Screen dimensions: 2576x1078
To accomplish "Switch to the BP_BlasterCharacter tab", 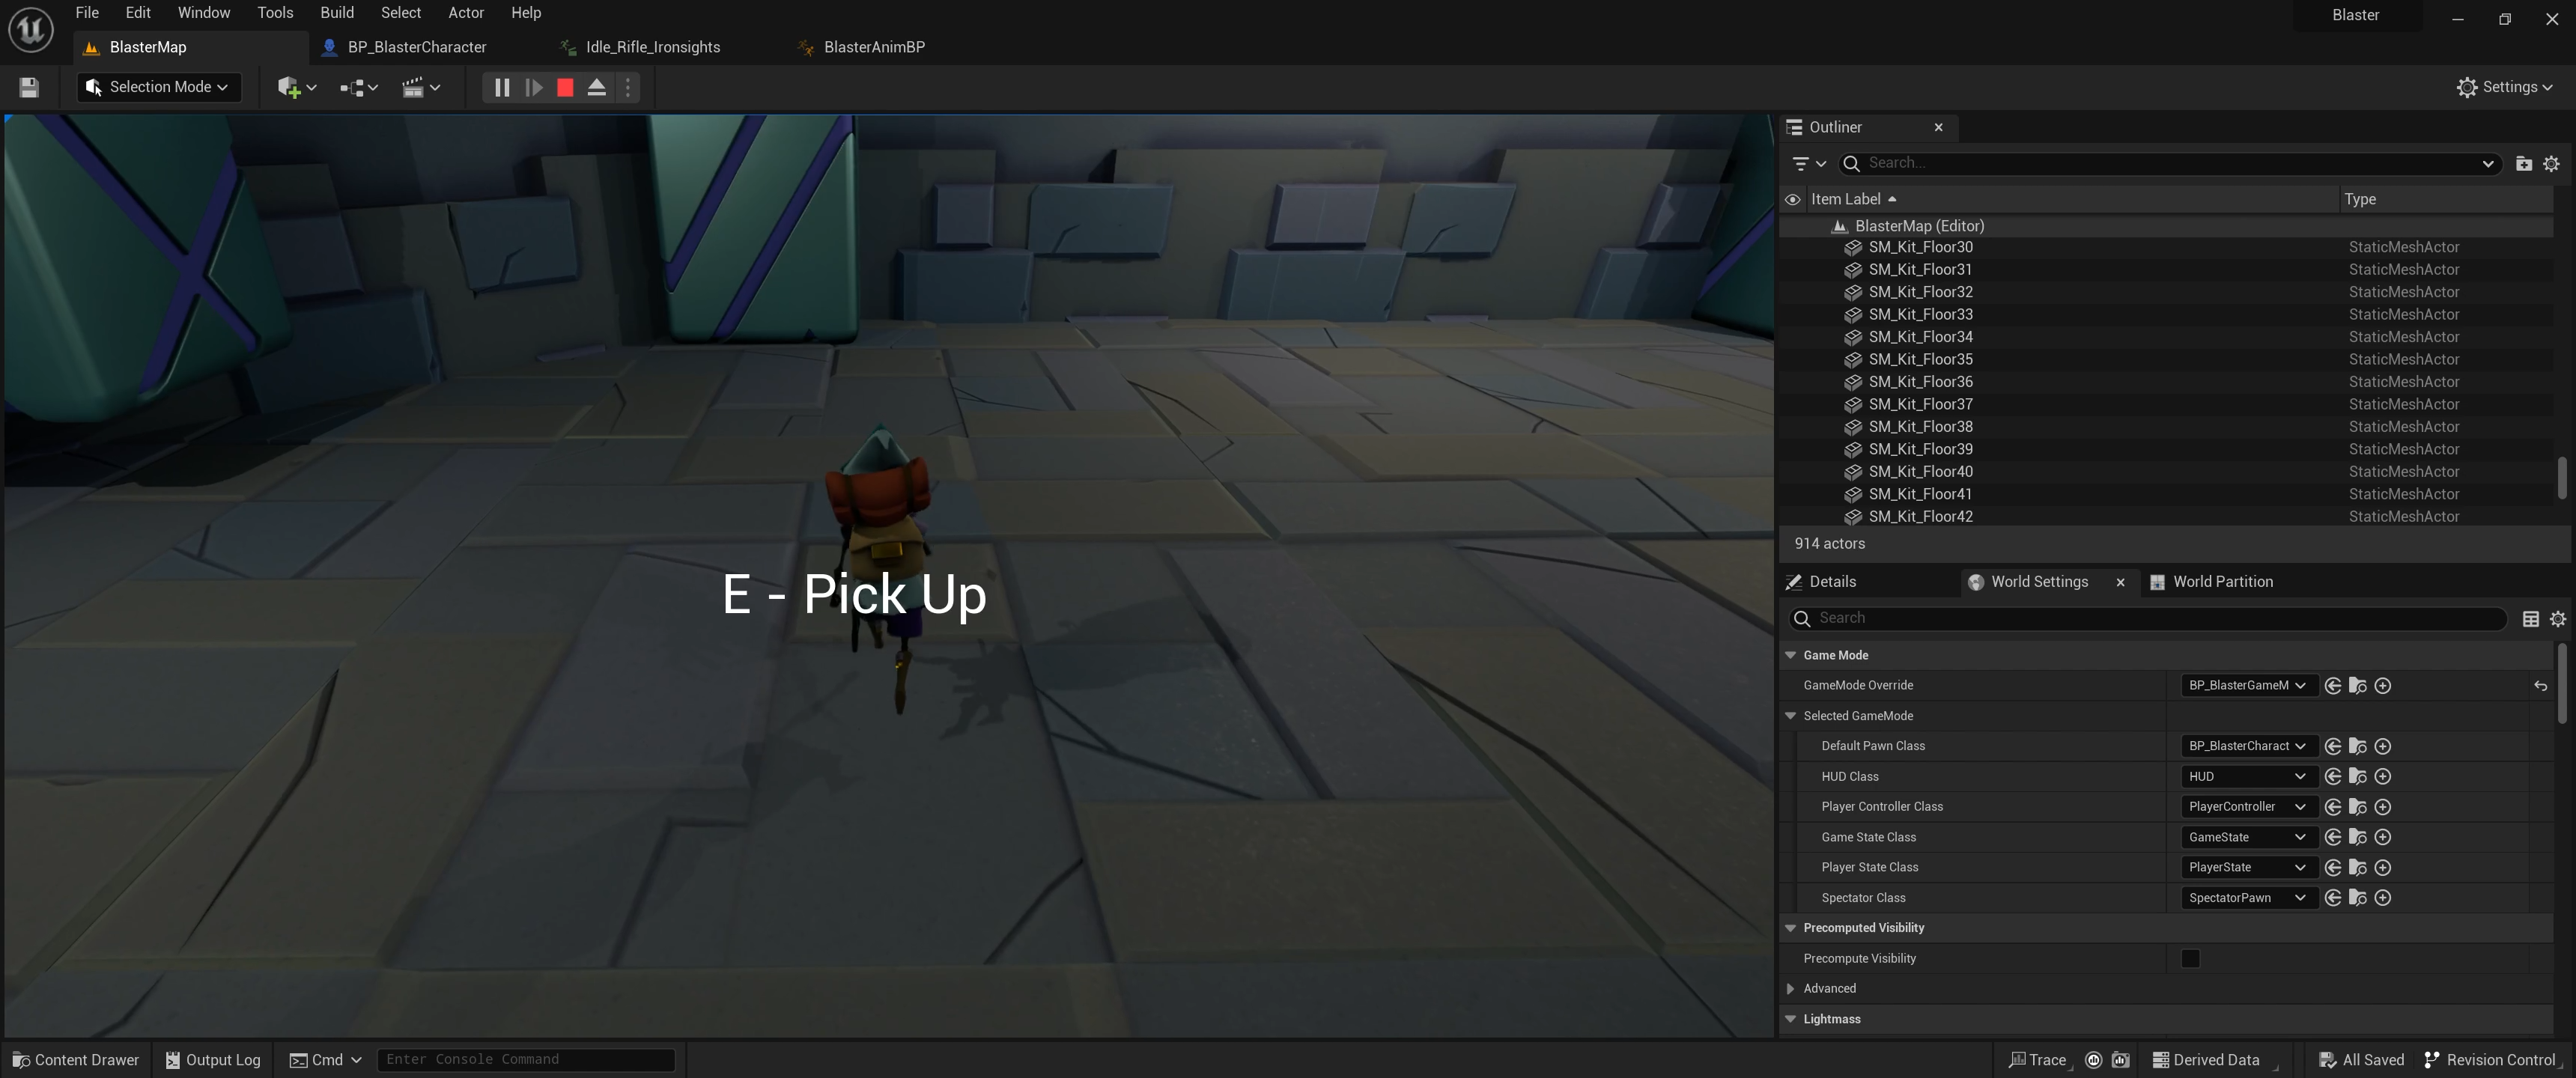I will (416, 47).
